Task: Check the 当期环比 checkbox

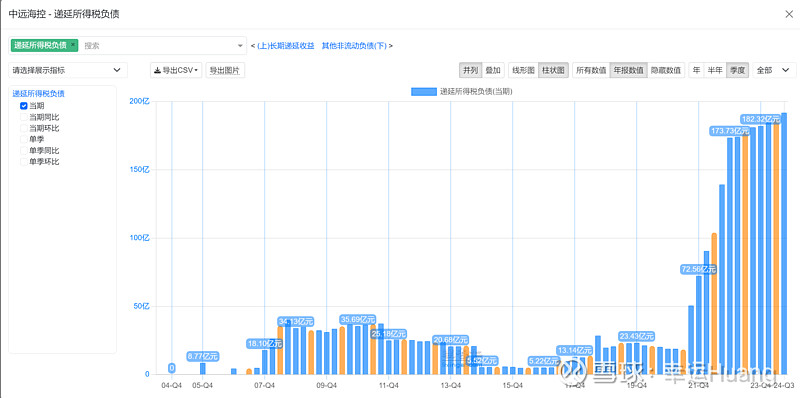Action: tap(23, 128)
